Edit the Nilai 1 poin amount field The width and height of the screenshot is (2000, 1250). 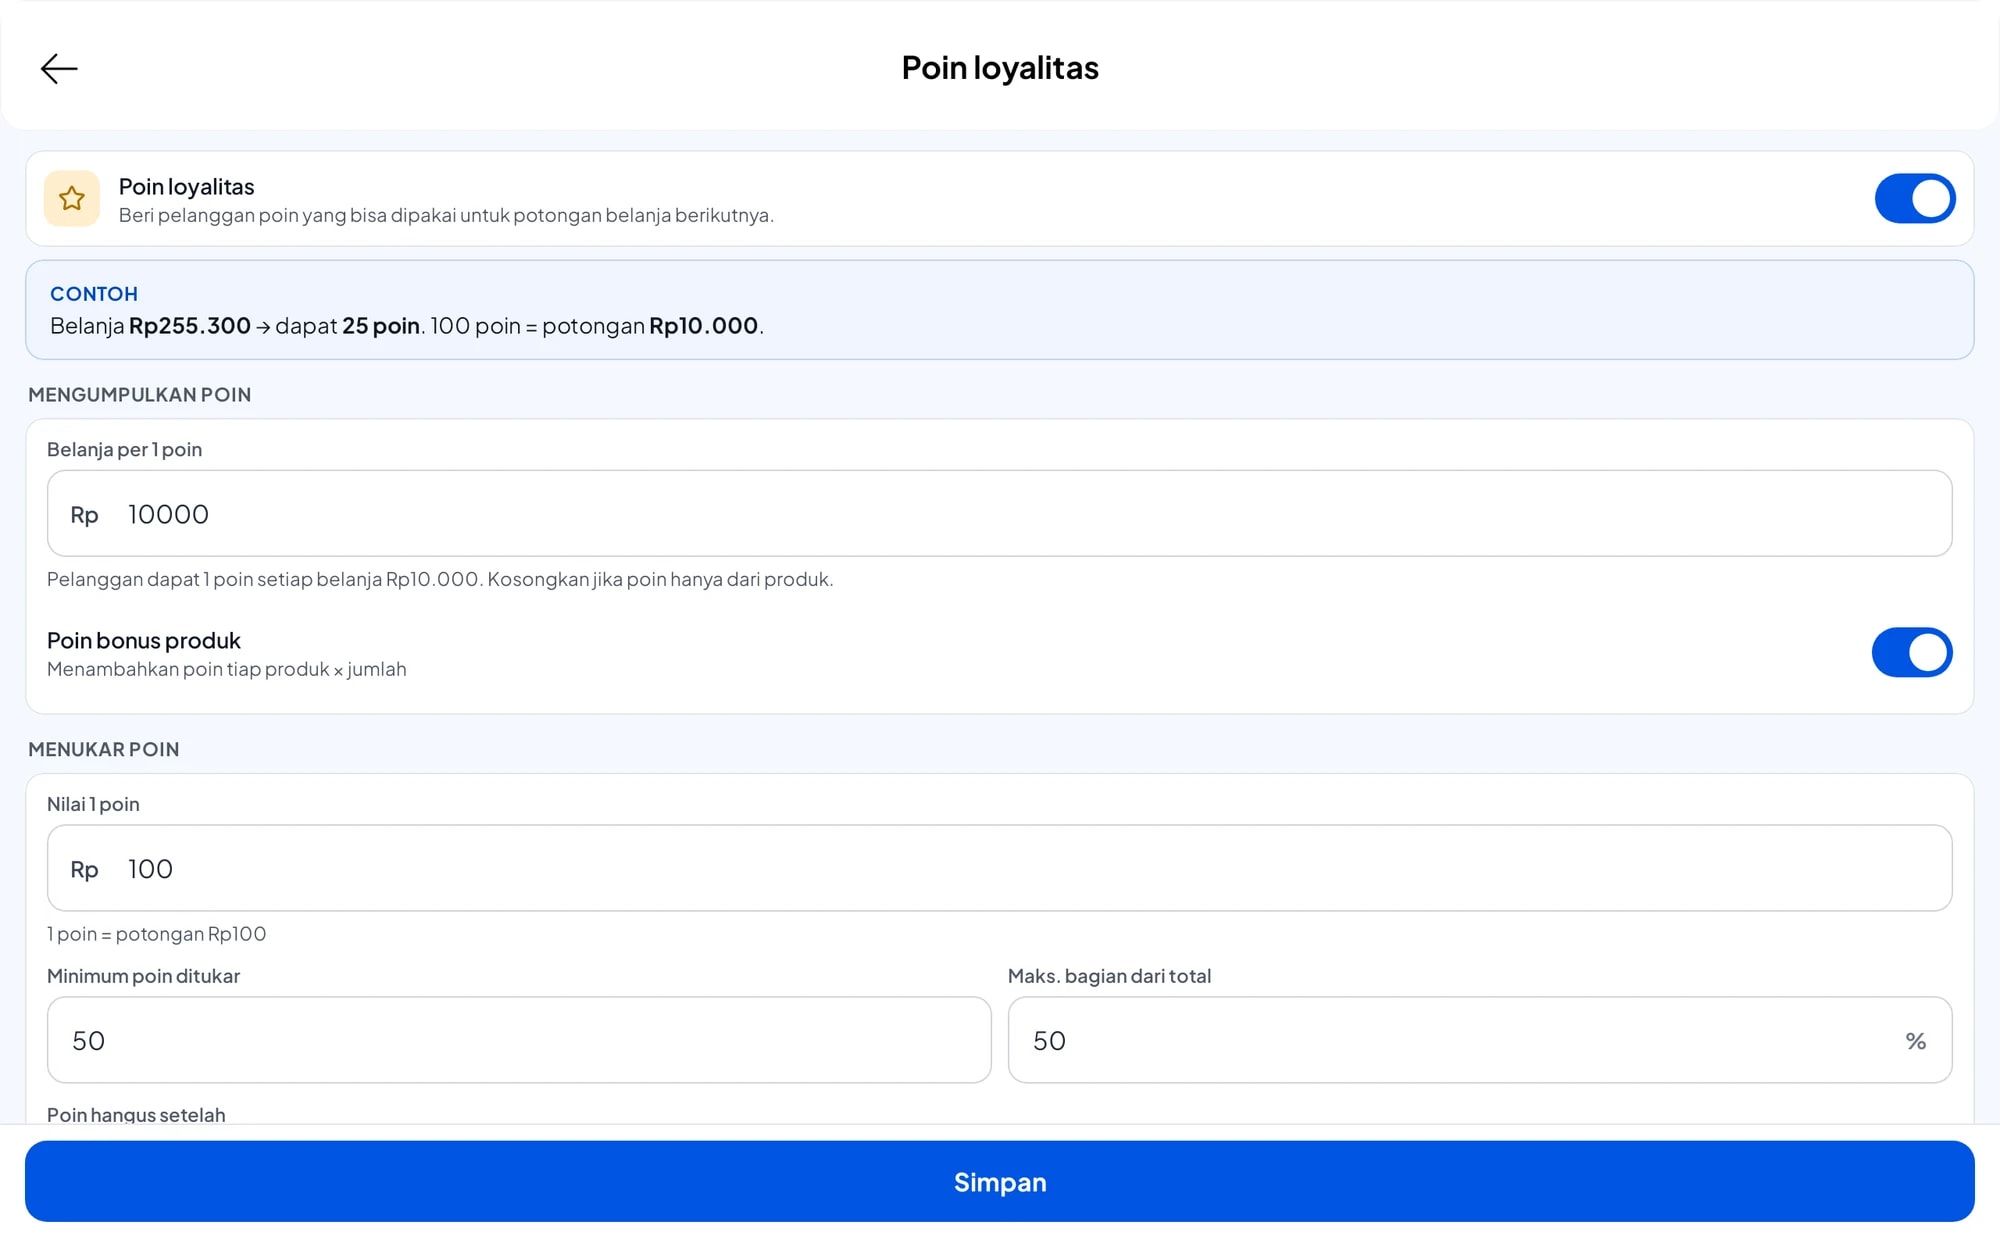(x=999, y=868)
